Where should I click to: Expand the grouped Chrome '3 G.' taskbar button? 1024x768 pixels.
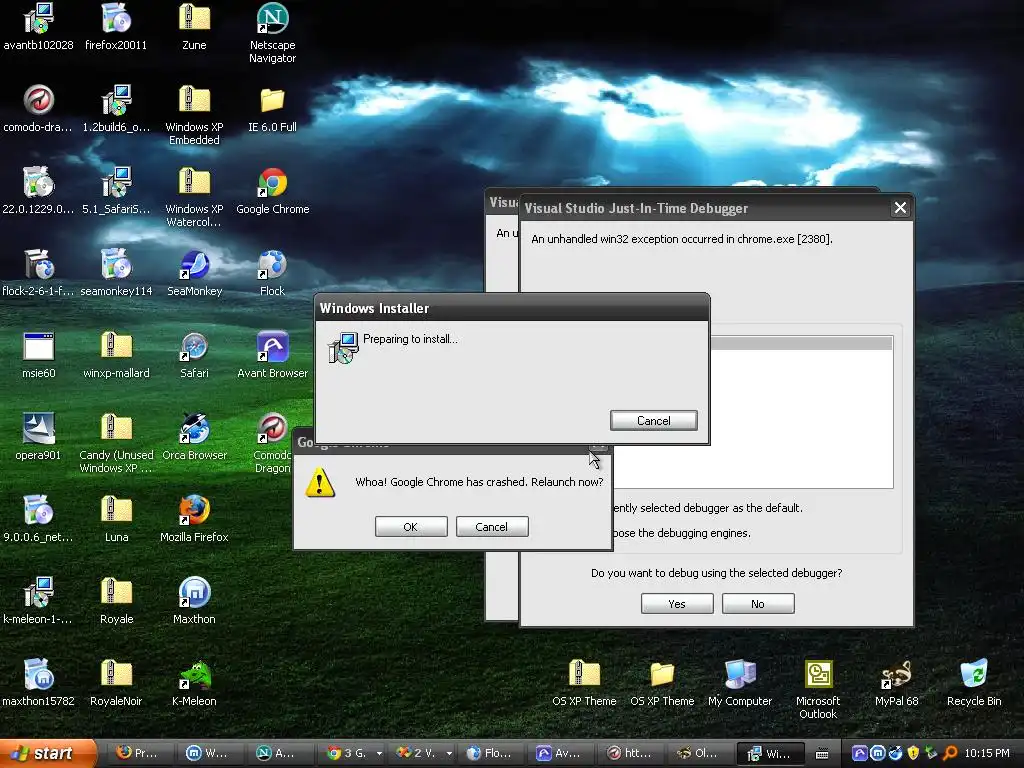coord(351,753)
